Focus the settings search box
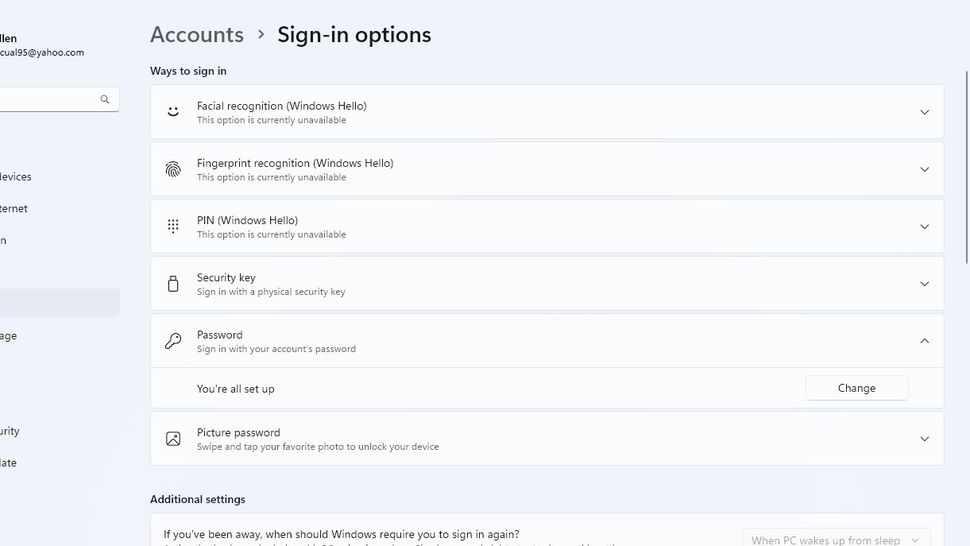Screen dimensions: 970x546 [50, 100]
